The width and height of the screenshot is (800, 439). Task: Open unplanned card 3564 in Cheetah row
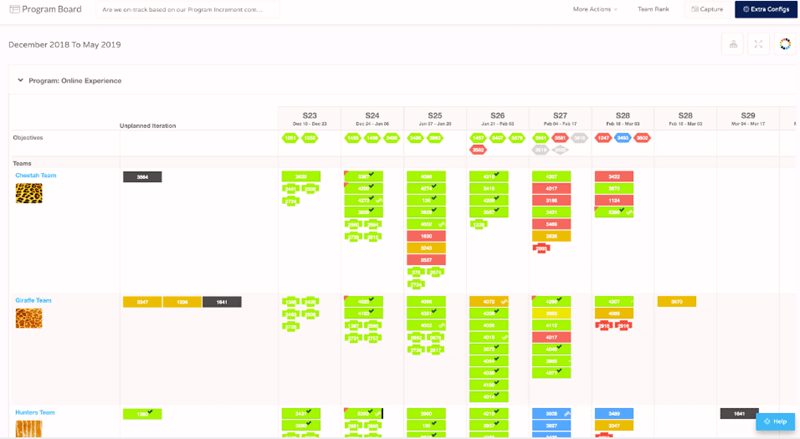point(142,177)
